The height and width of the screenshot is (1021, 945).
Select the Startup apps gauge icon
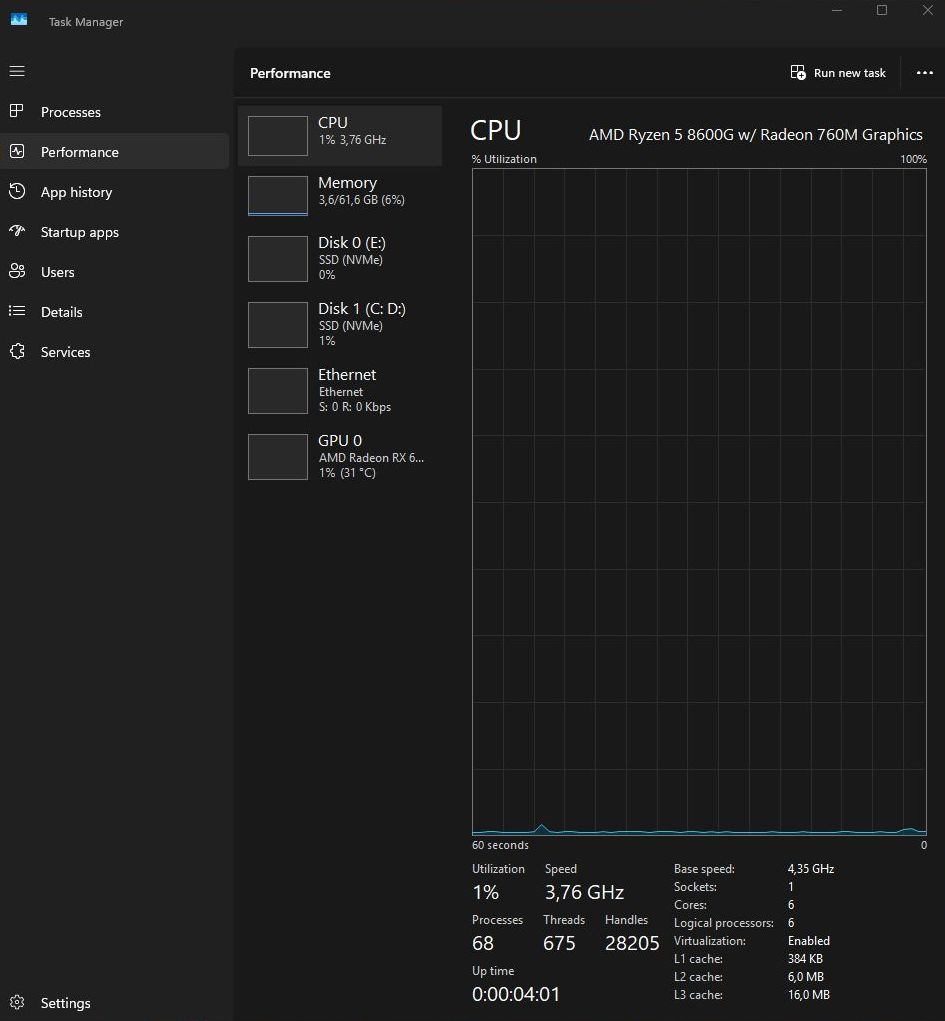click(17, 231)
